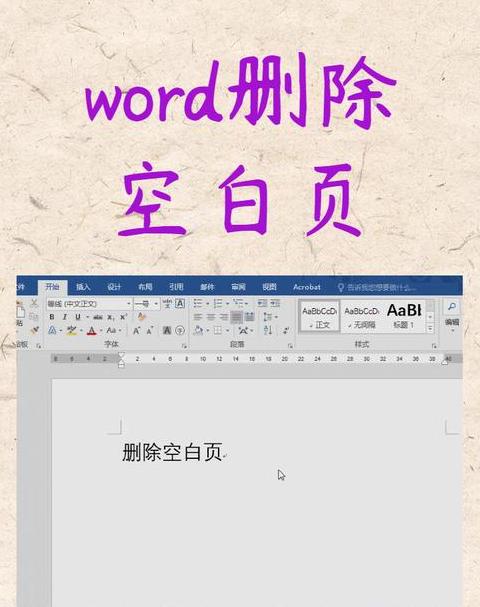480x607 pixels.
Task: Click the Increase Indent icon
Action: tap(275, 303)
